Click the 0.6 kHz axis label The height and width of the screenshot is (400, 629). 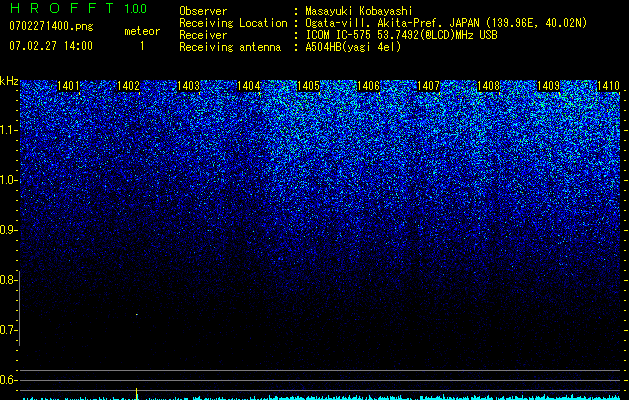9,380
